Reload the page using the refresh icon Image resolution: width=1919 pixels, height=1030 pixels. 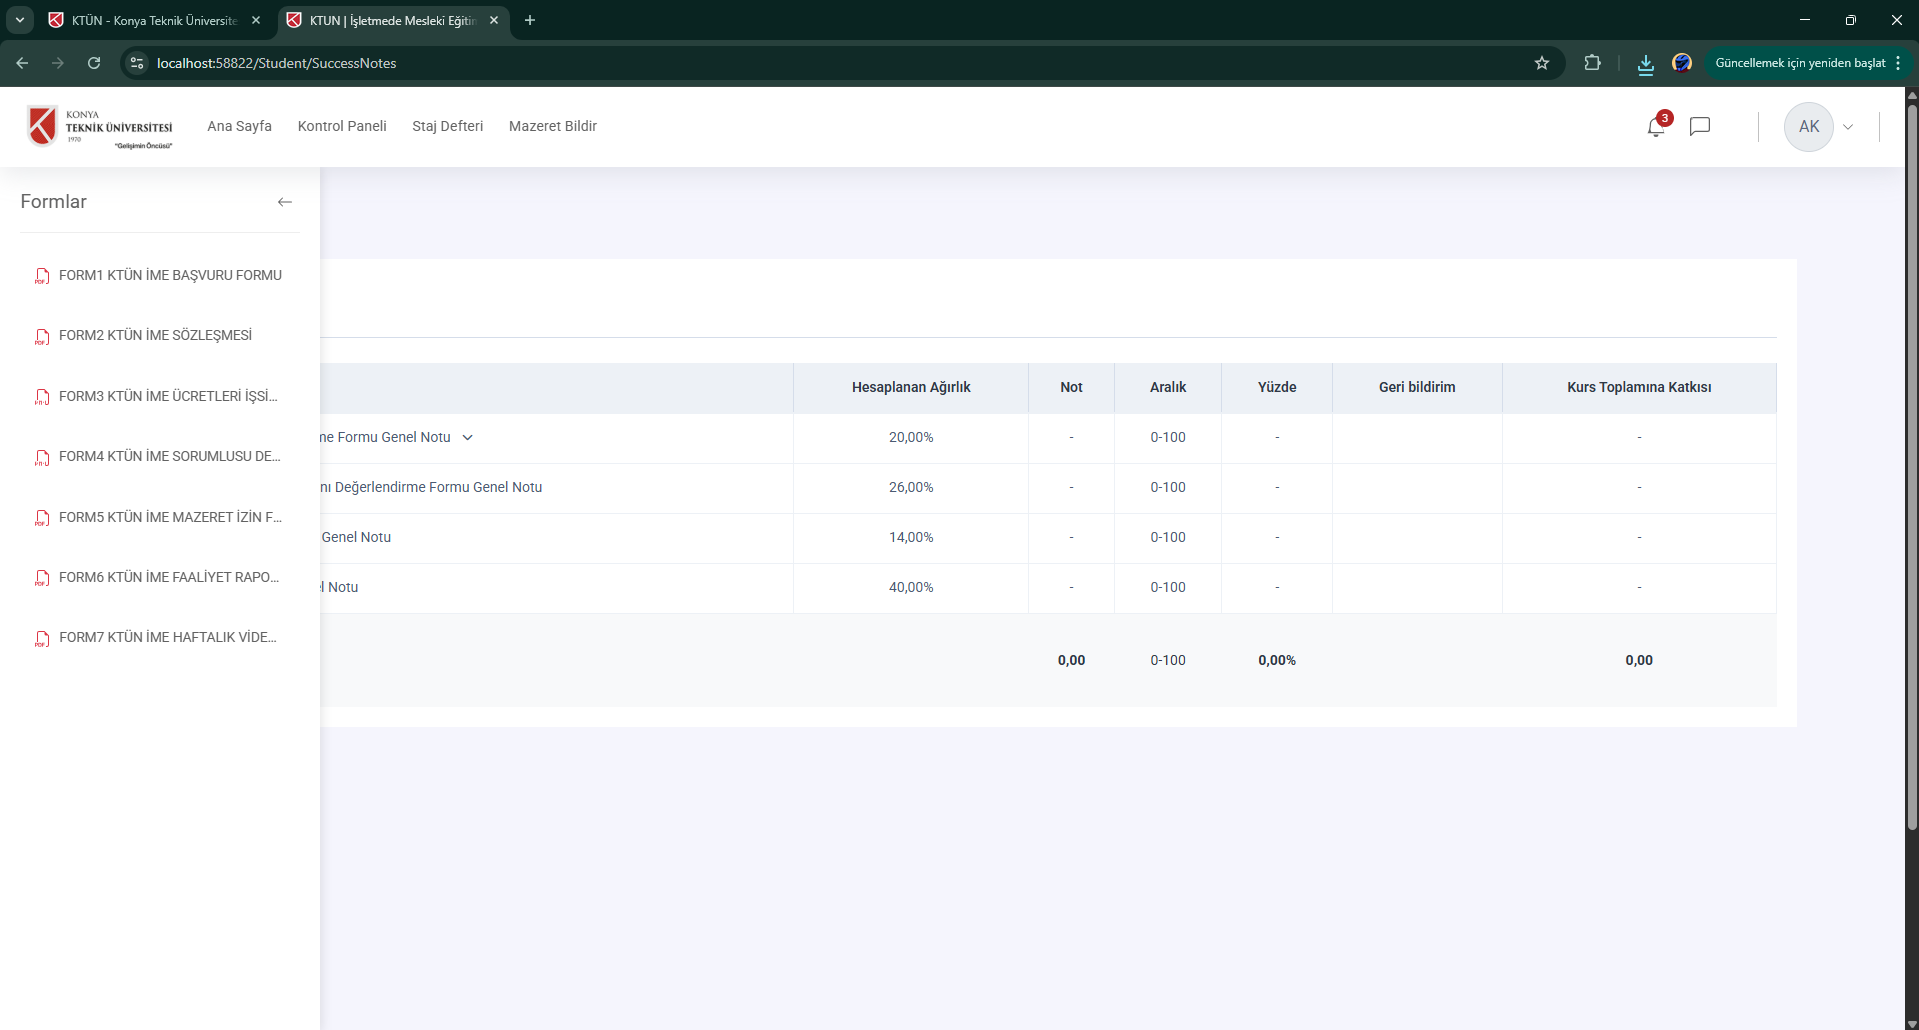pos(94,63)
